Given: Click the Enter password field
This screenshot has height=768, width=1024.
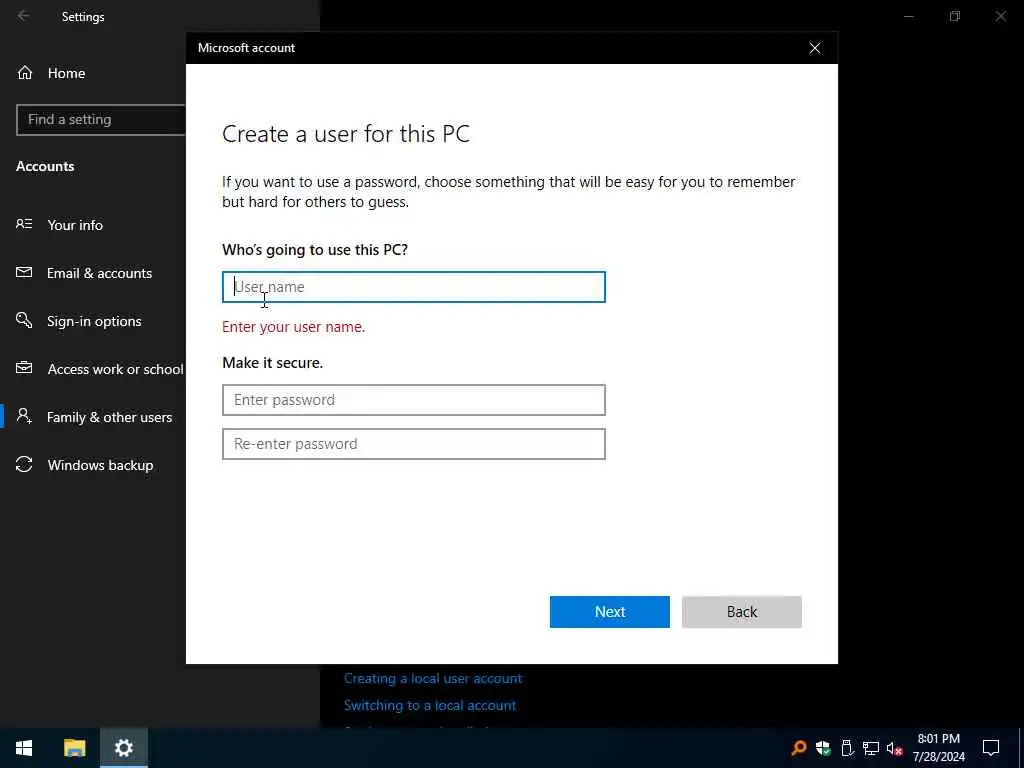Looking at the screenshot, I should pyautogui.click(x=413, y=400).
